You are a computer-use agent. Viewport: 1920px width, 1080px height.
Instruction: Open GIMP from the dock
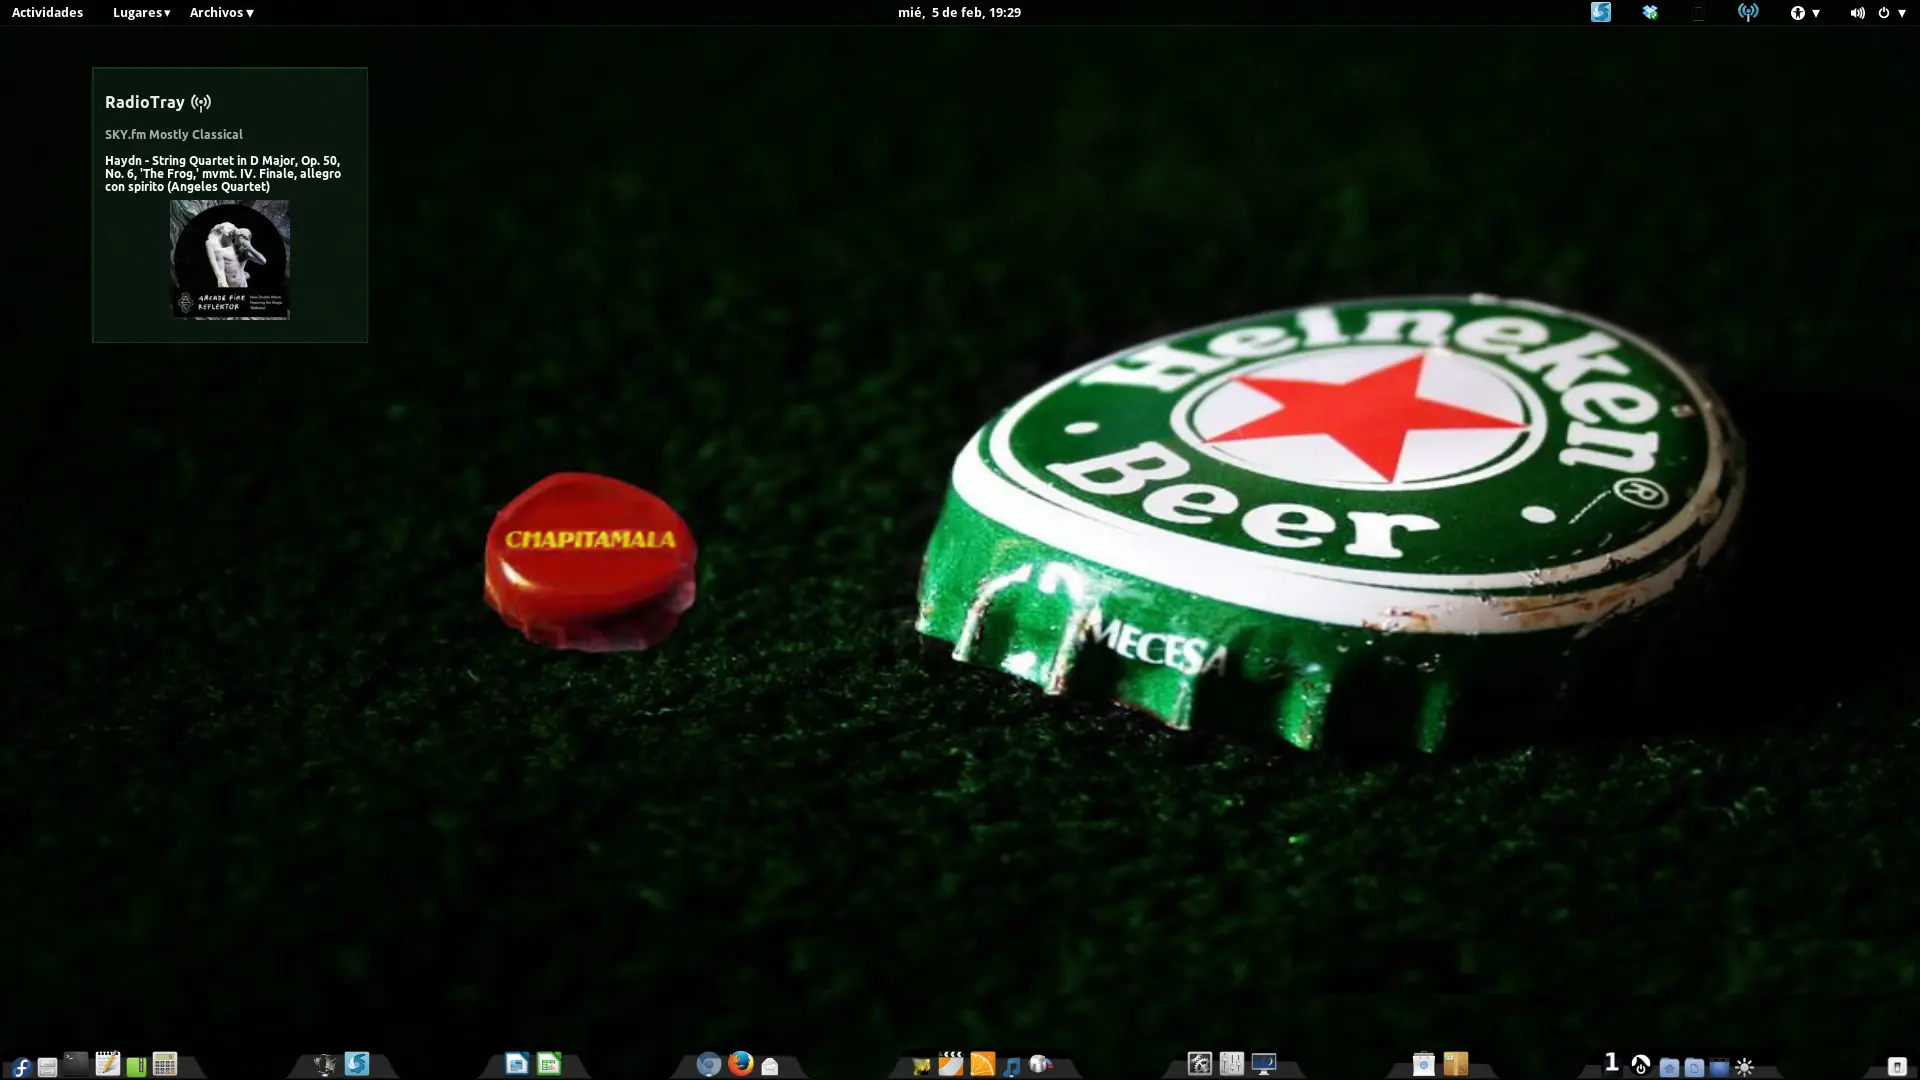pos(921,1064)
